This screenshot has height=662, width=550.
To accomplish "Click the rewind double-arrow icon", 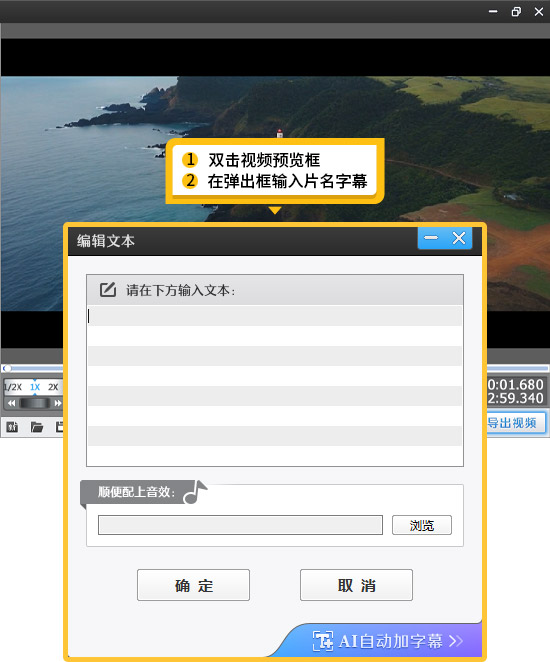I will click(x=11, y=403).
